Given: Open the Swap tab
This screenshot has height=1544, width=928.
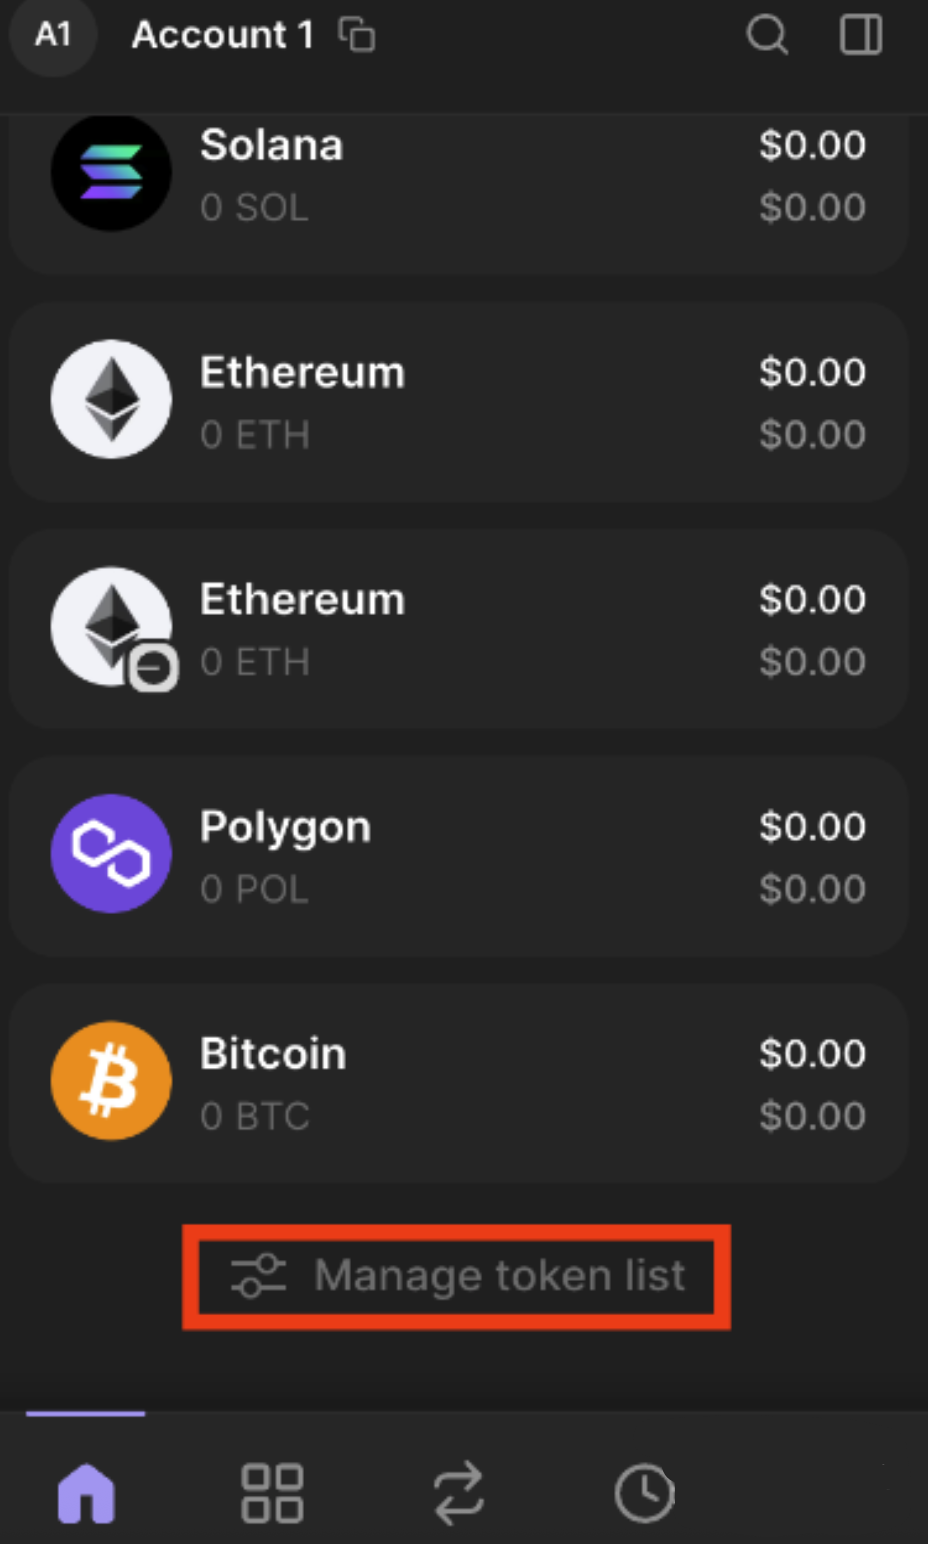Looking at the screenshot, I should (x=458, y=1494).
